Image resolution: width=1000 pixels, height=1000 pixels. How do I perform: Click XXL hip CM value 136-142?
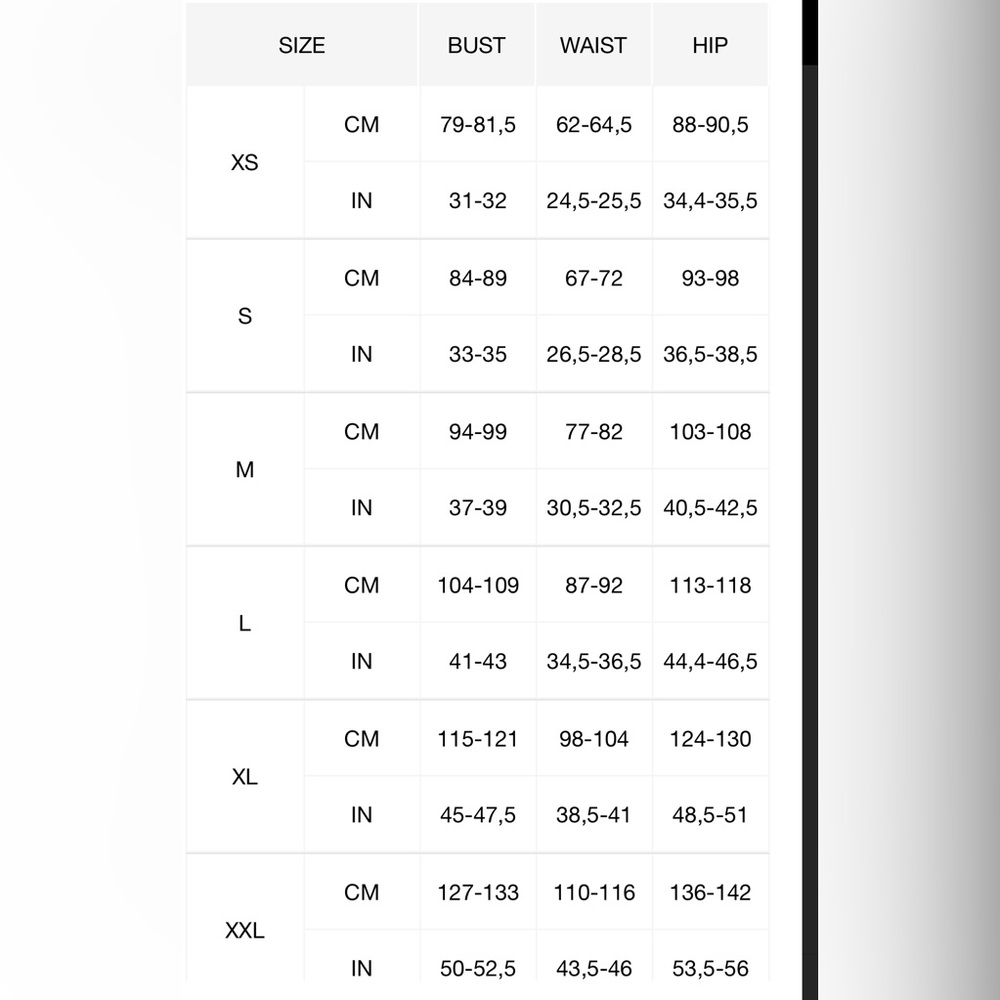(x=710, y=892)
